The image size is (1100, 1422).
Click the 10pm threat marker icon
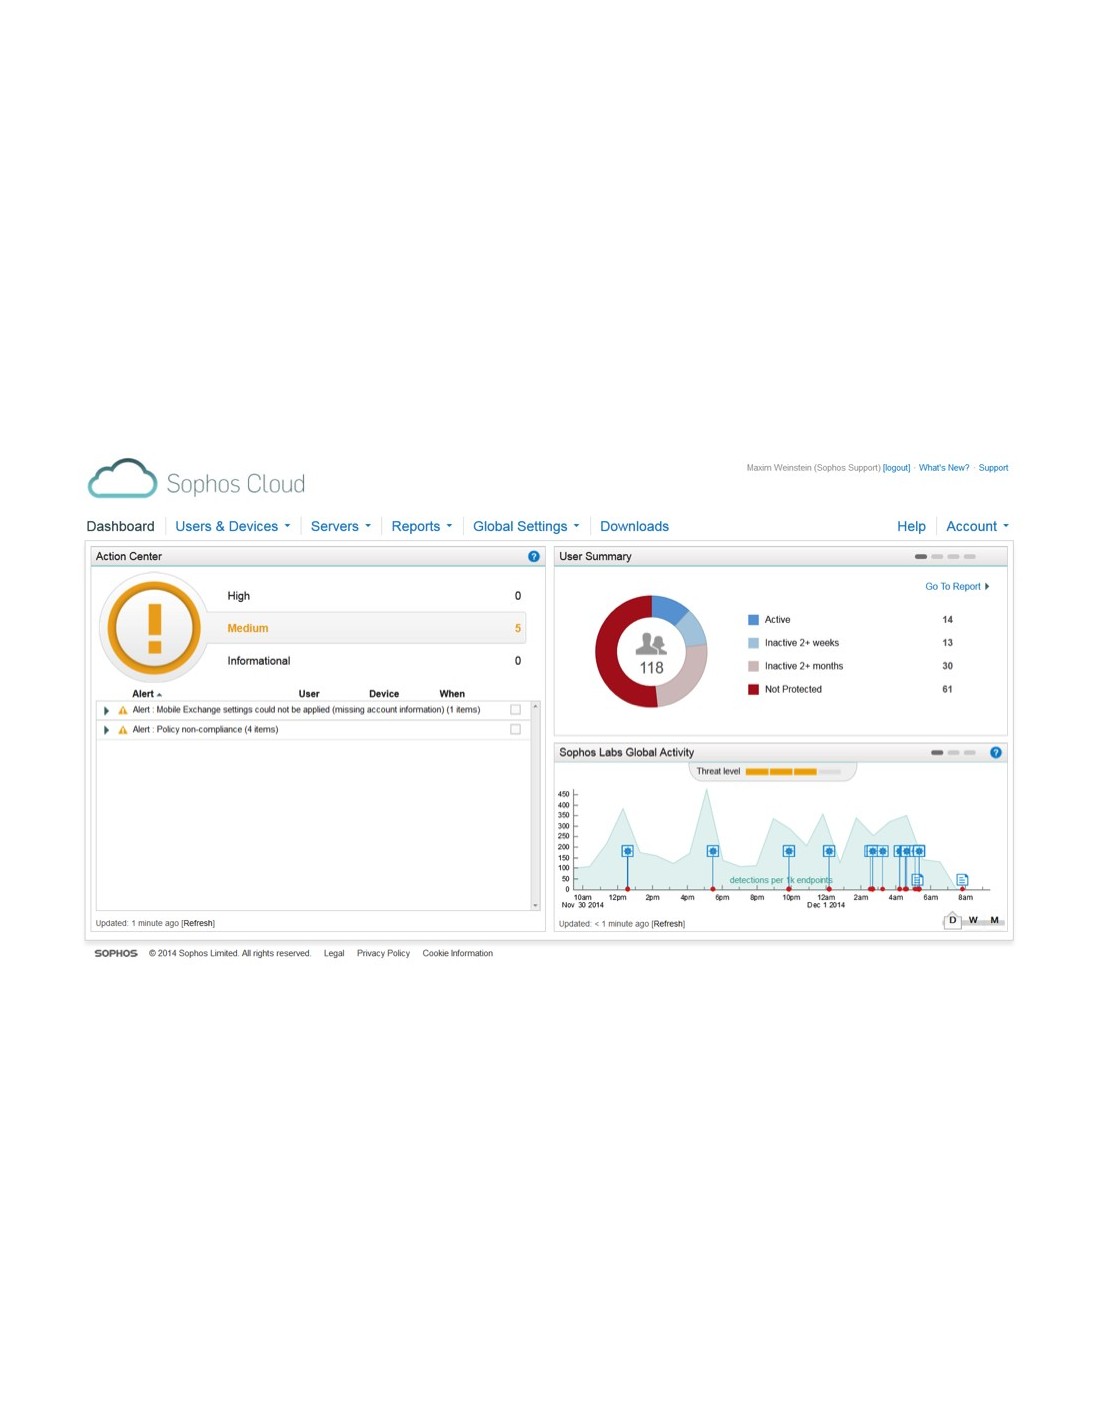tap(788, 851)
